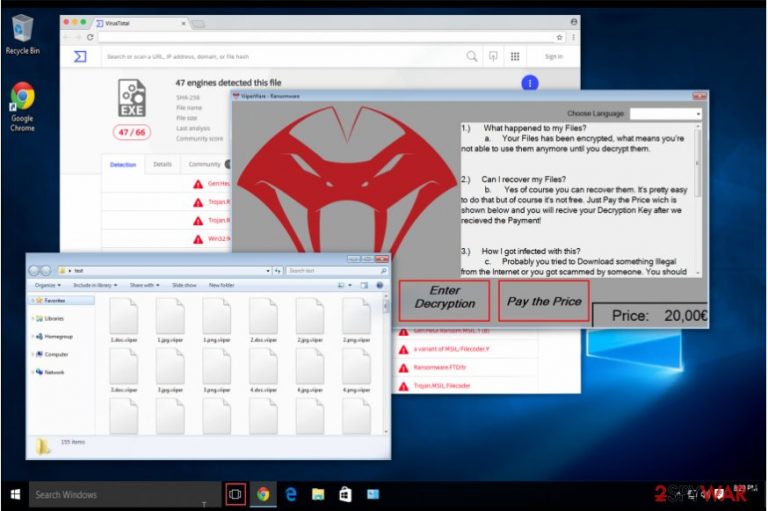
Task: Click the Enter Decryption button
Action: [444, 300]
